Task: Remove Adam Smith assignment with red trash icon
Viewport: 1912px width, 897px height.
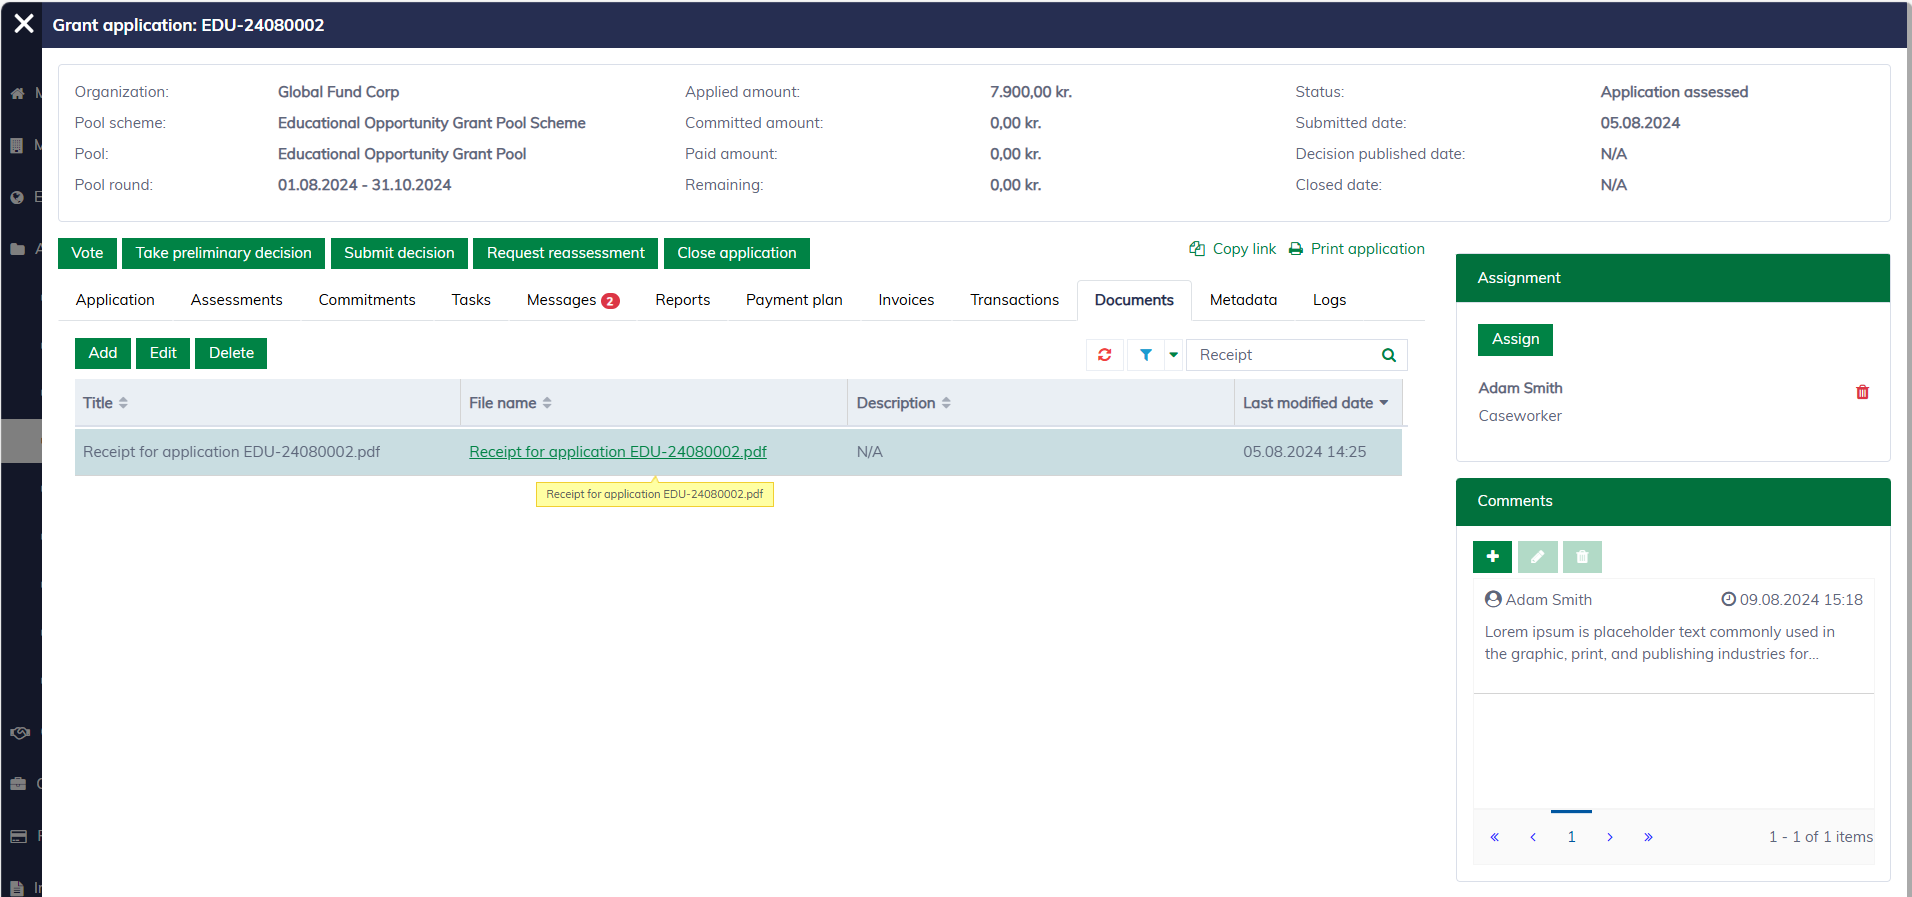Action: click(x=1861, y=392)
